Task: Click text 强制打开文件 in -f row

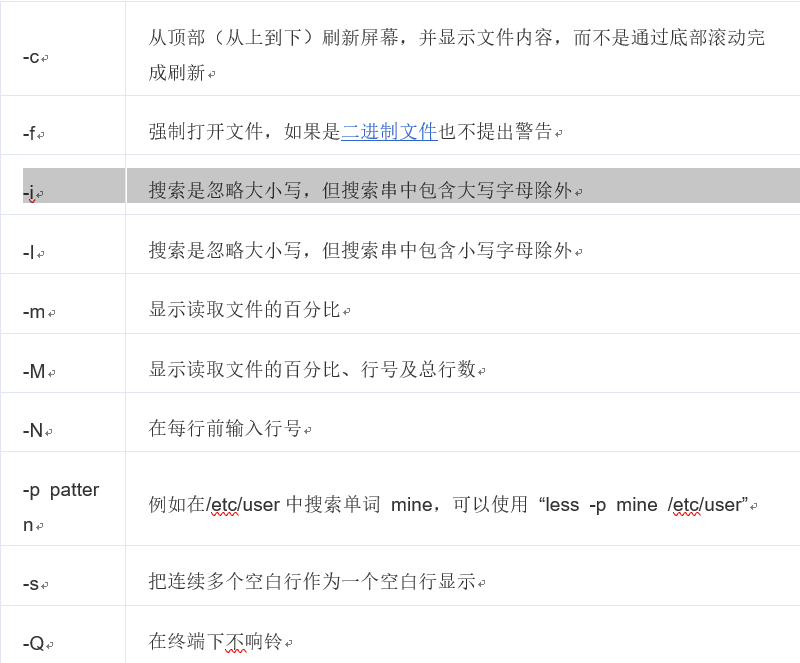Action: pos(206,132)
